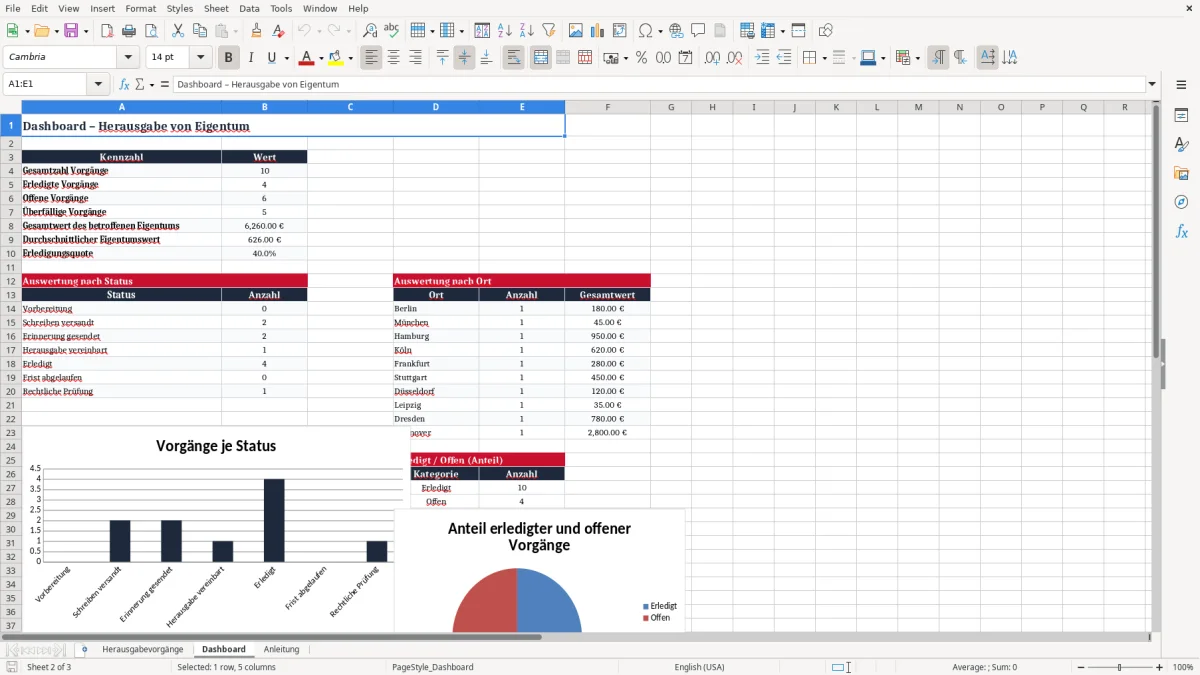Click Sum Sigma button in formula bar

(x=139, y=85)
